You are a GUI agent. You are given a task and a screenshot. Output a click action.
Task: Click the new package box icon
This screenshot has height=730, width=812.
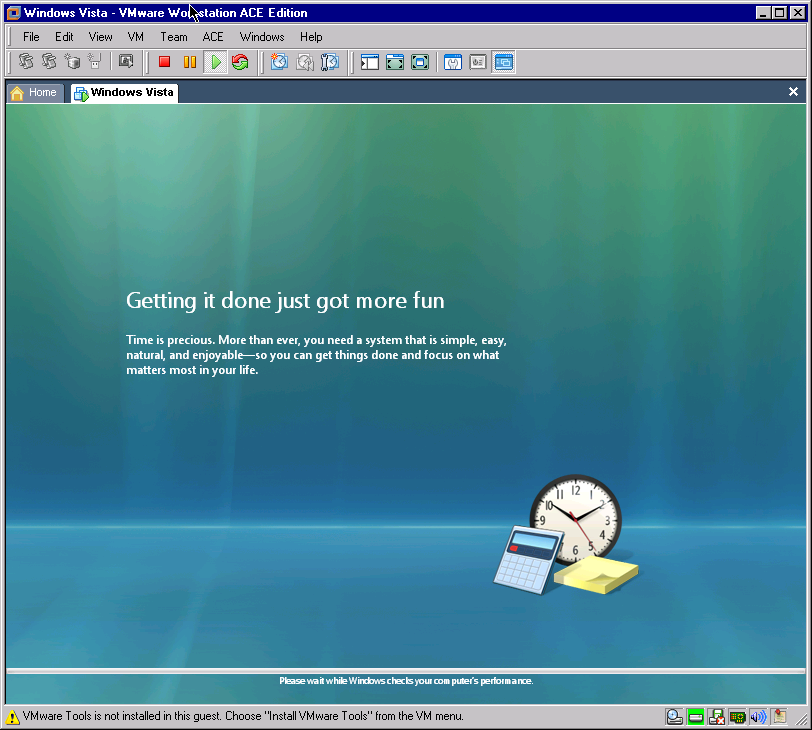(x=72, y=62)
